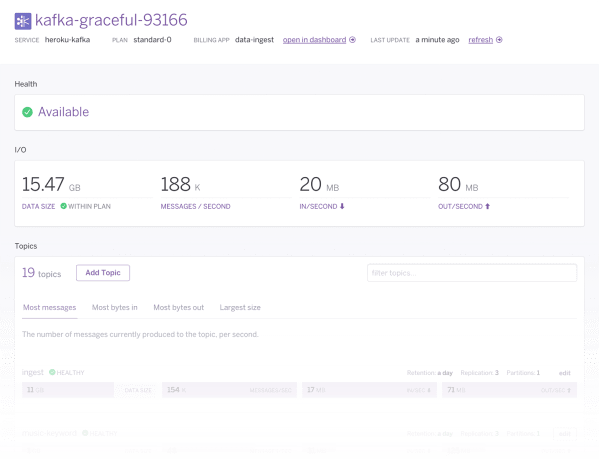The height and width of the screenshot is (473, 599).
Task: Click edit for the ingest topic
Action: (x=565, y=373)
